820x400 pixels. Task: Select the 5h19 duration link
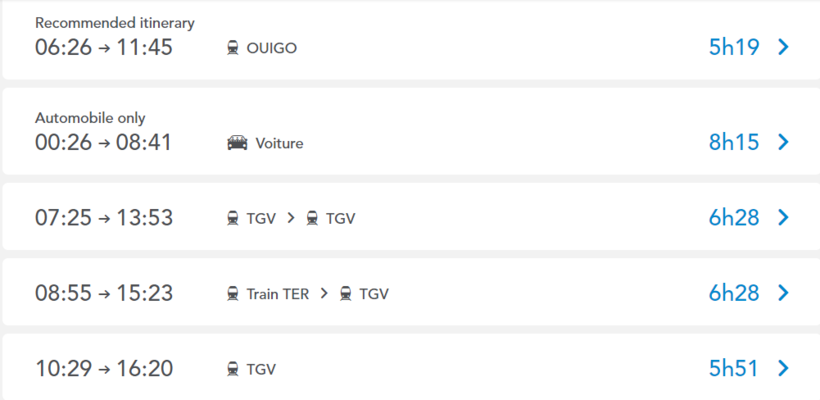click(734, 47)
